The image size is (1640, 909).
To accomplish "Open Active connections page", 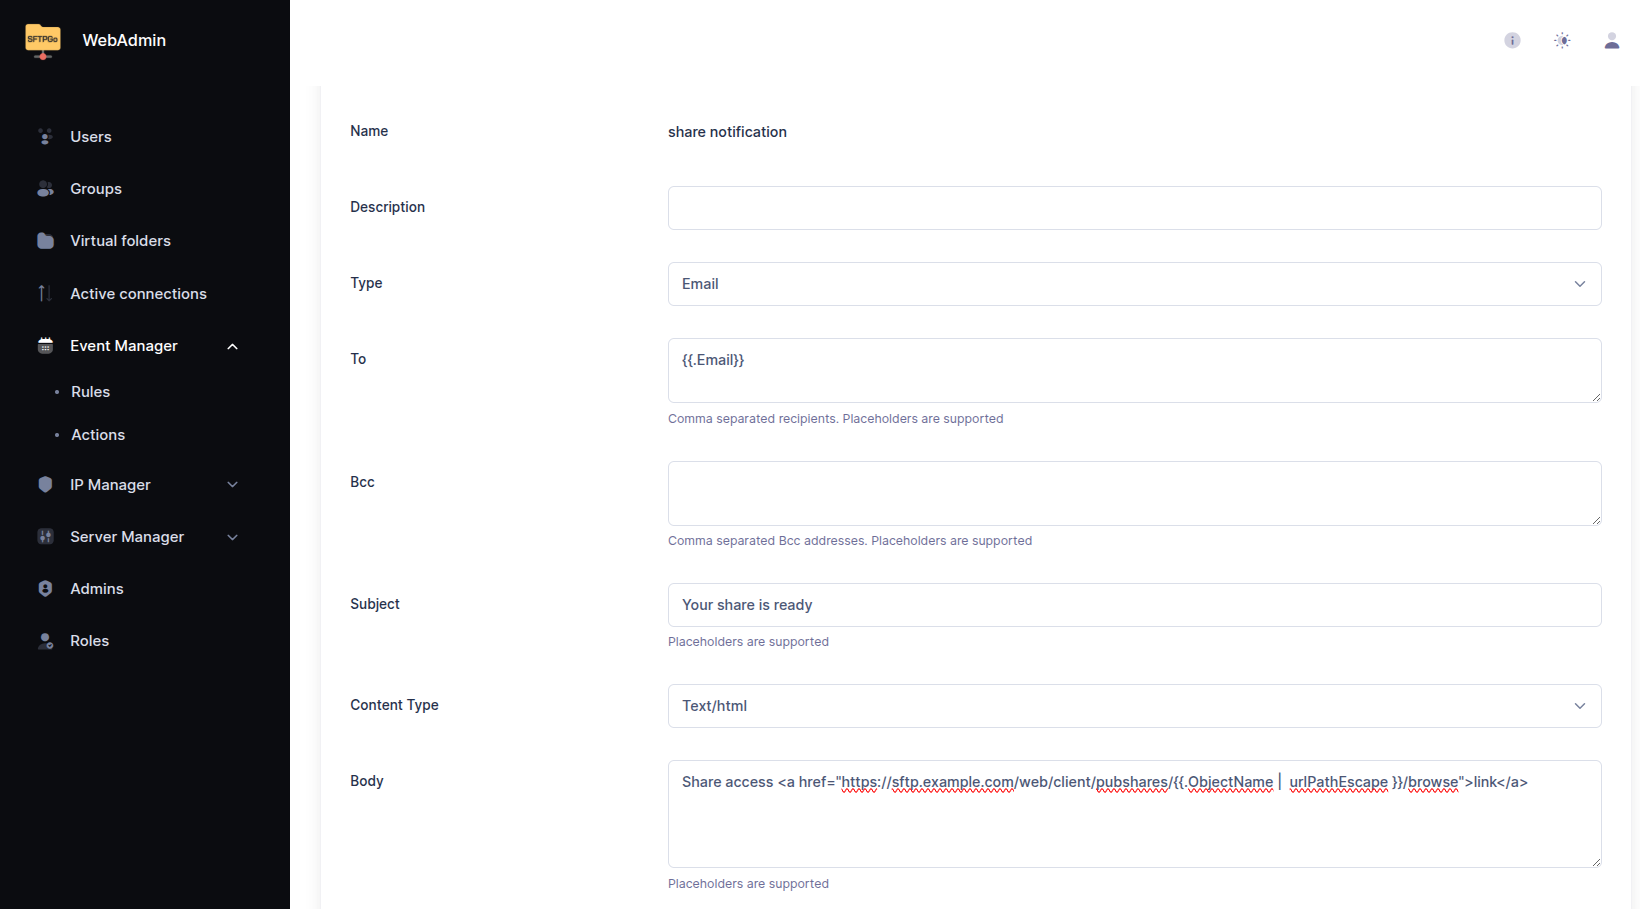I will [138, 294].
